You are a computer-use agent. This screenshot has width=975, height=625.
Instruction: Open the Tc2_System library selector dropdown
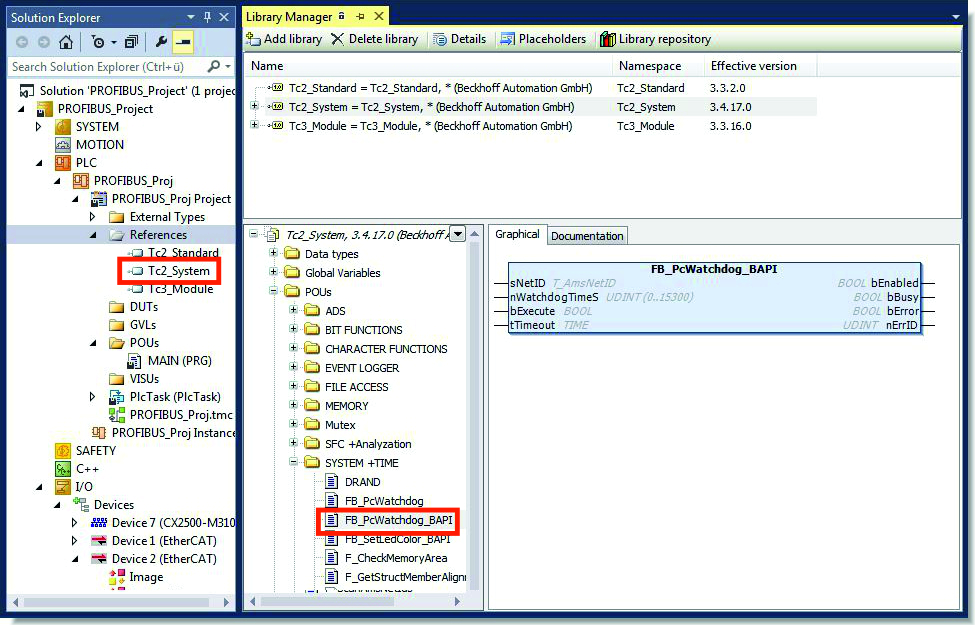pyautogui.click(x=458, y=234)
